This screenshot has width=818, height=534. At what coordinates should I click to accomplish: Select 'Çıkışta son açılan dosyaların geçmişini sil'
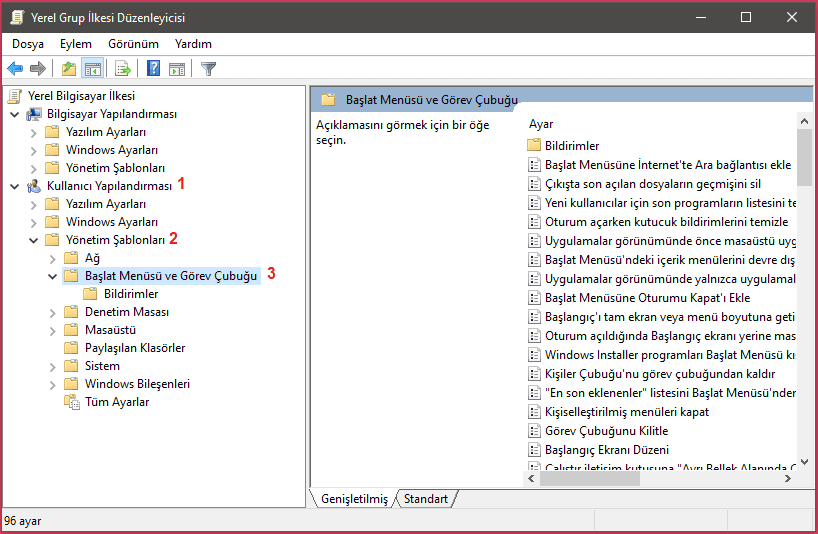pyautogui.click(x=653, y=184)
